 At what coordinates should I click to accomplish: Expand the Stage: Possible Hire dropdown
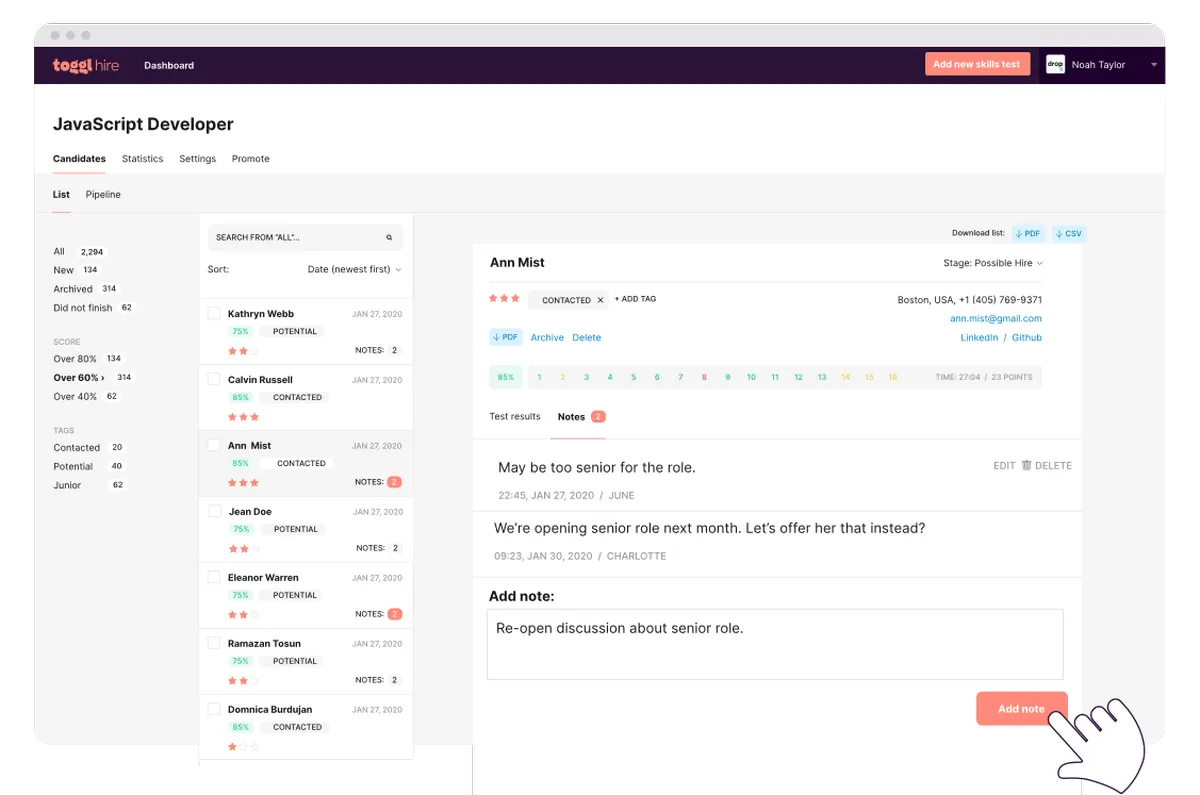pyautogui.click(x=993, y=263)
